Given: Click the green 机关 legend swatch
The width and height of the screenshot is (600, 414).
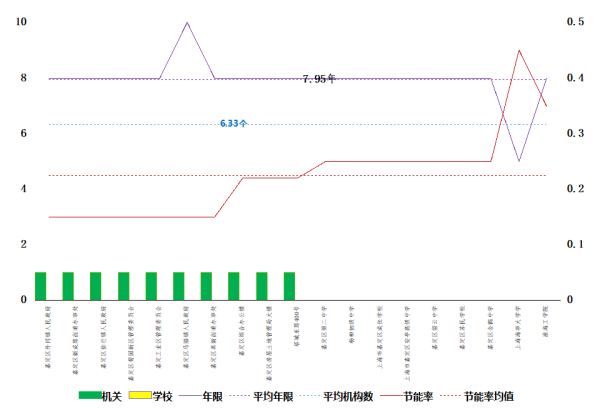Looking at the screenshot, I should (89, 397).
